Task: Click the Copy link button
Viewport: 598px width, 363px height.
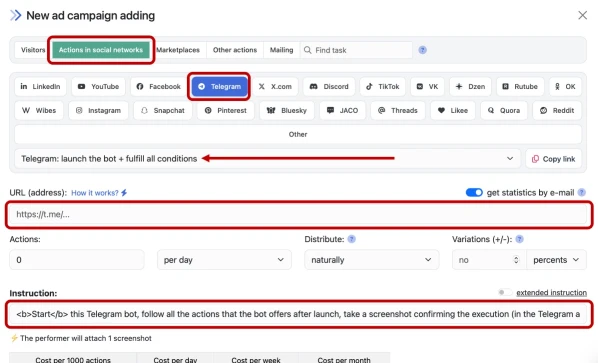Action: (x=554, y=159)
